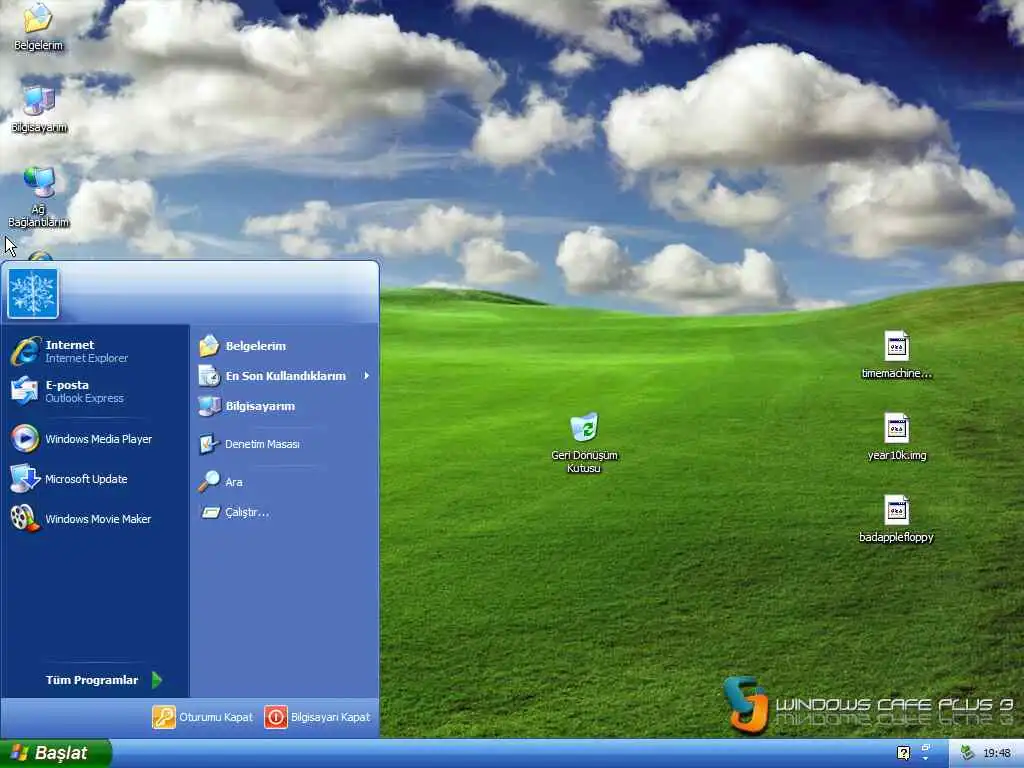Screen dimensions: 1024x768
Task: Select the Ağ Bağlantılarım desktop icon
Action: [39, 197]
